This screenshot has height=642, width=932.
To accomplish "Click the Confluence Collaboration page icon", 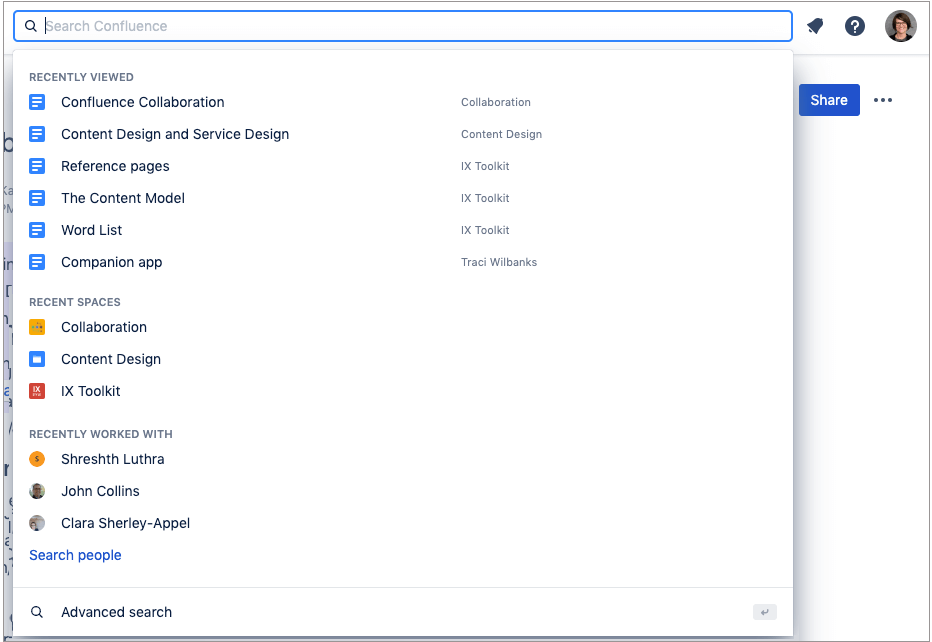I will tap(37, 101).
